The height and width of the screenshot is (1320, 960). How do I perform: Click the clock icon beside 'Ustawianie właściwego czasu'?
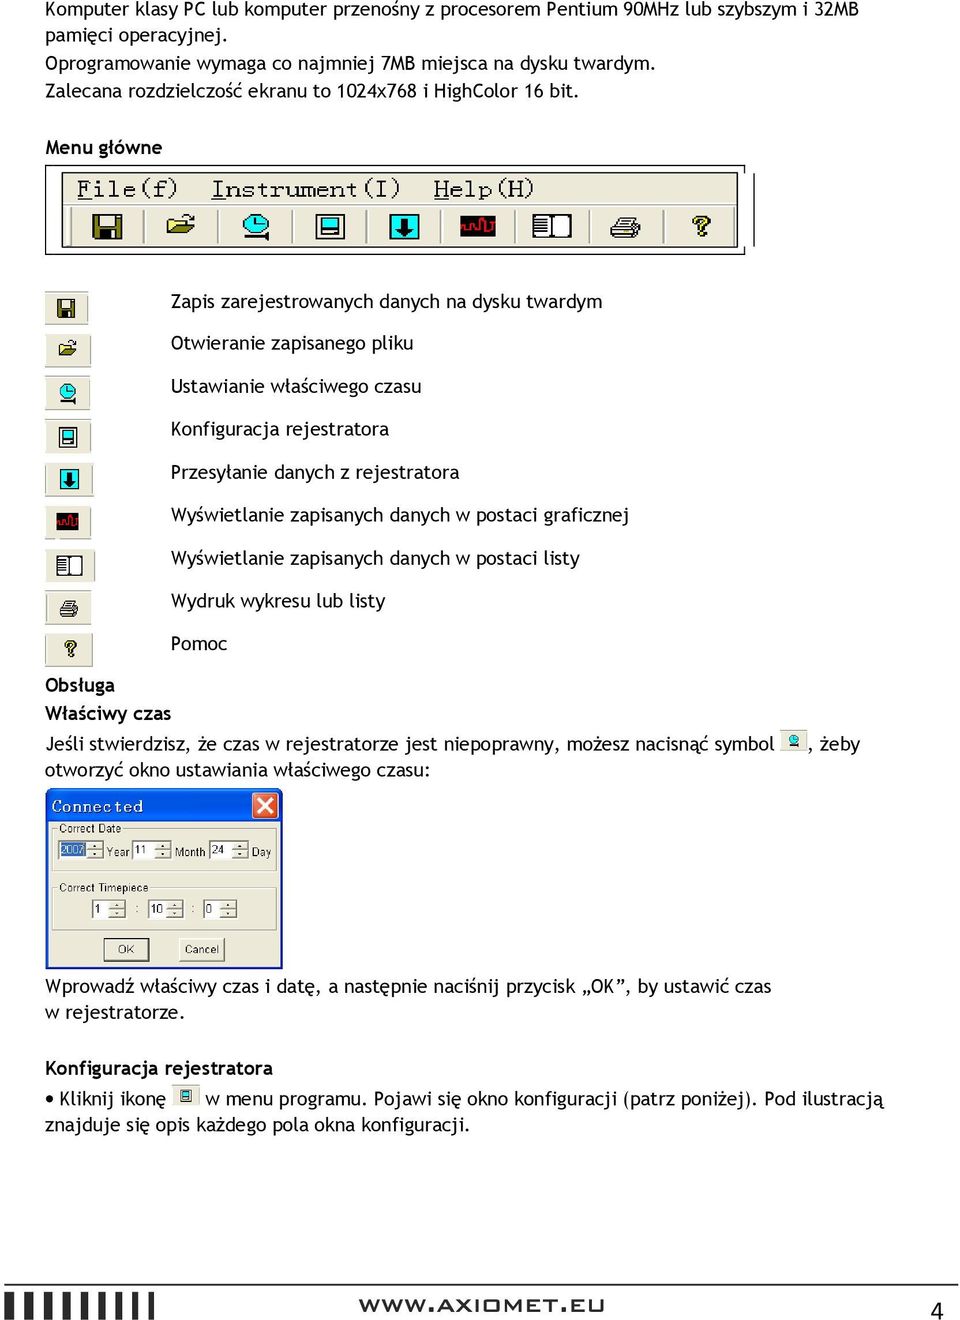coord(68,393)
